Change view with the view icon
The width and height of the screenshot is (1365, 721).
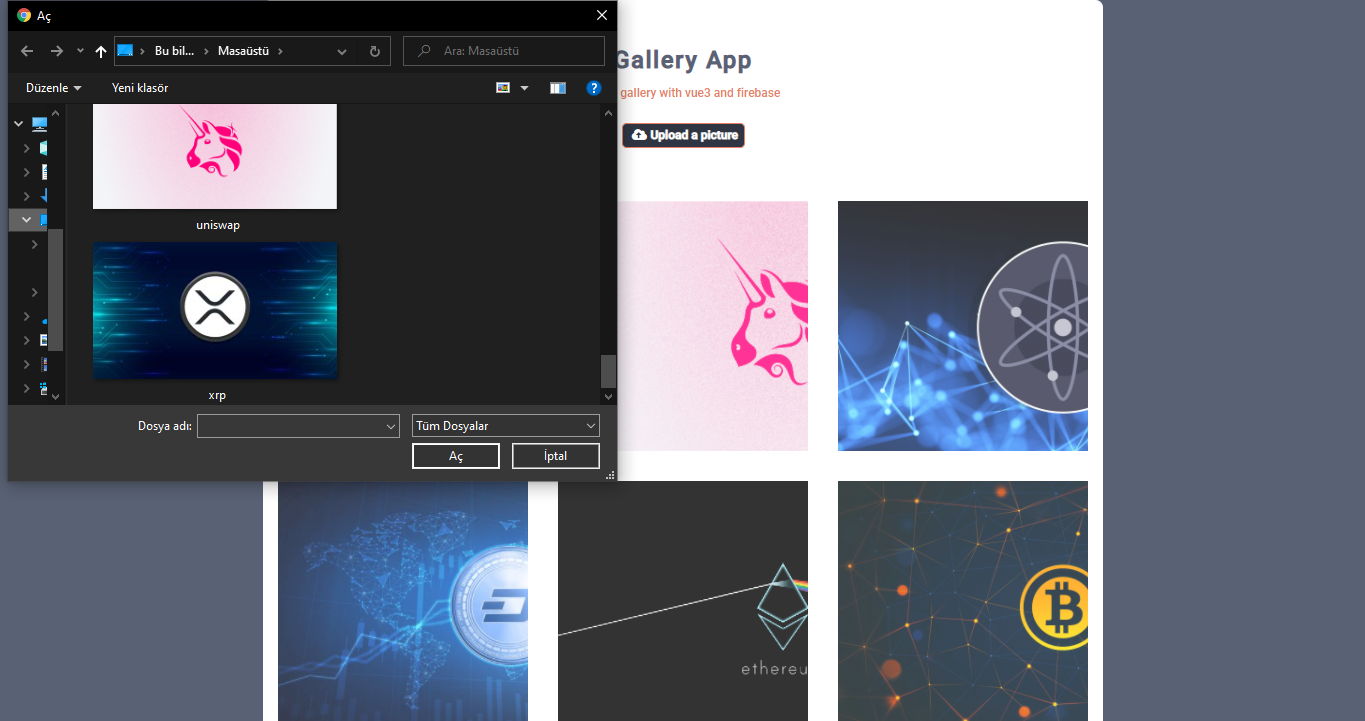point(503,88)
